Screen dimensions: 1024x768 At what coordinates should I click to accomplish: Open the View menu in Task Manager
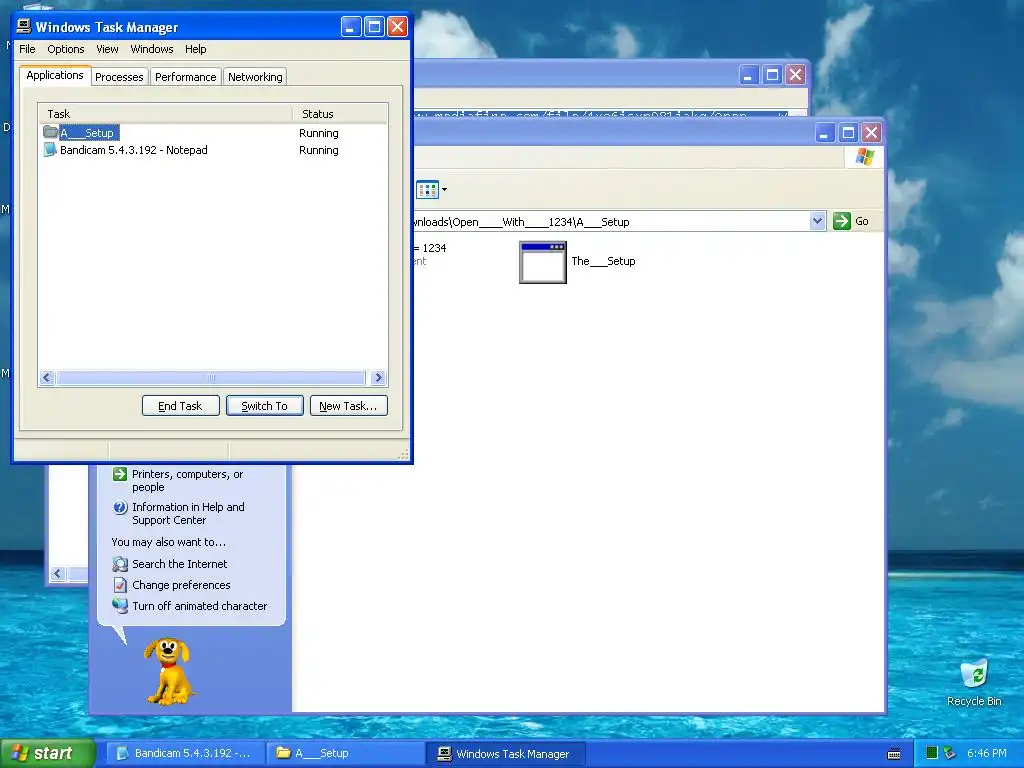[107, 49]
